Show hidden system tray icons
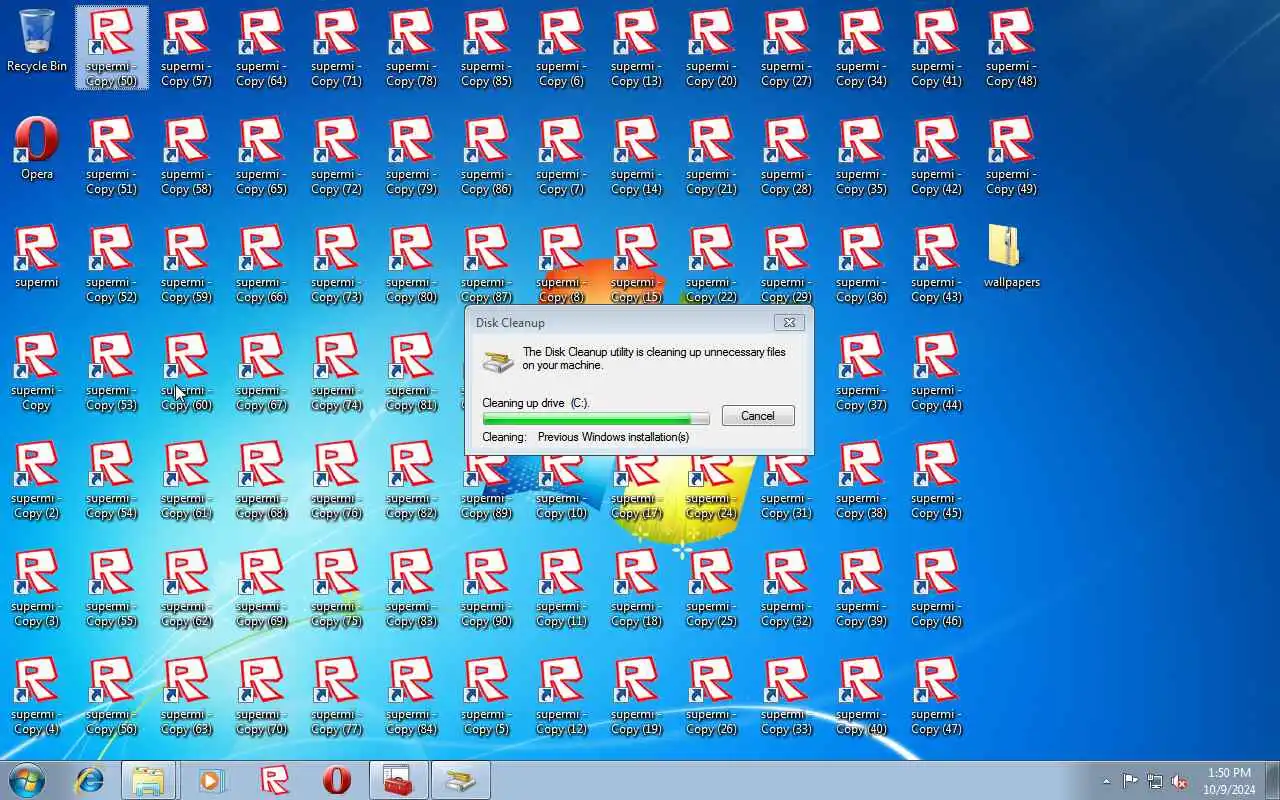Image resolution: width=1280 pixels, height=800 pixels. 1106,781
